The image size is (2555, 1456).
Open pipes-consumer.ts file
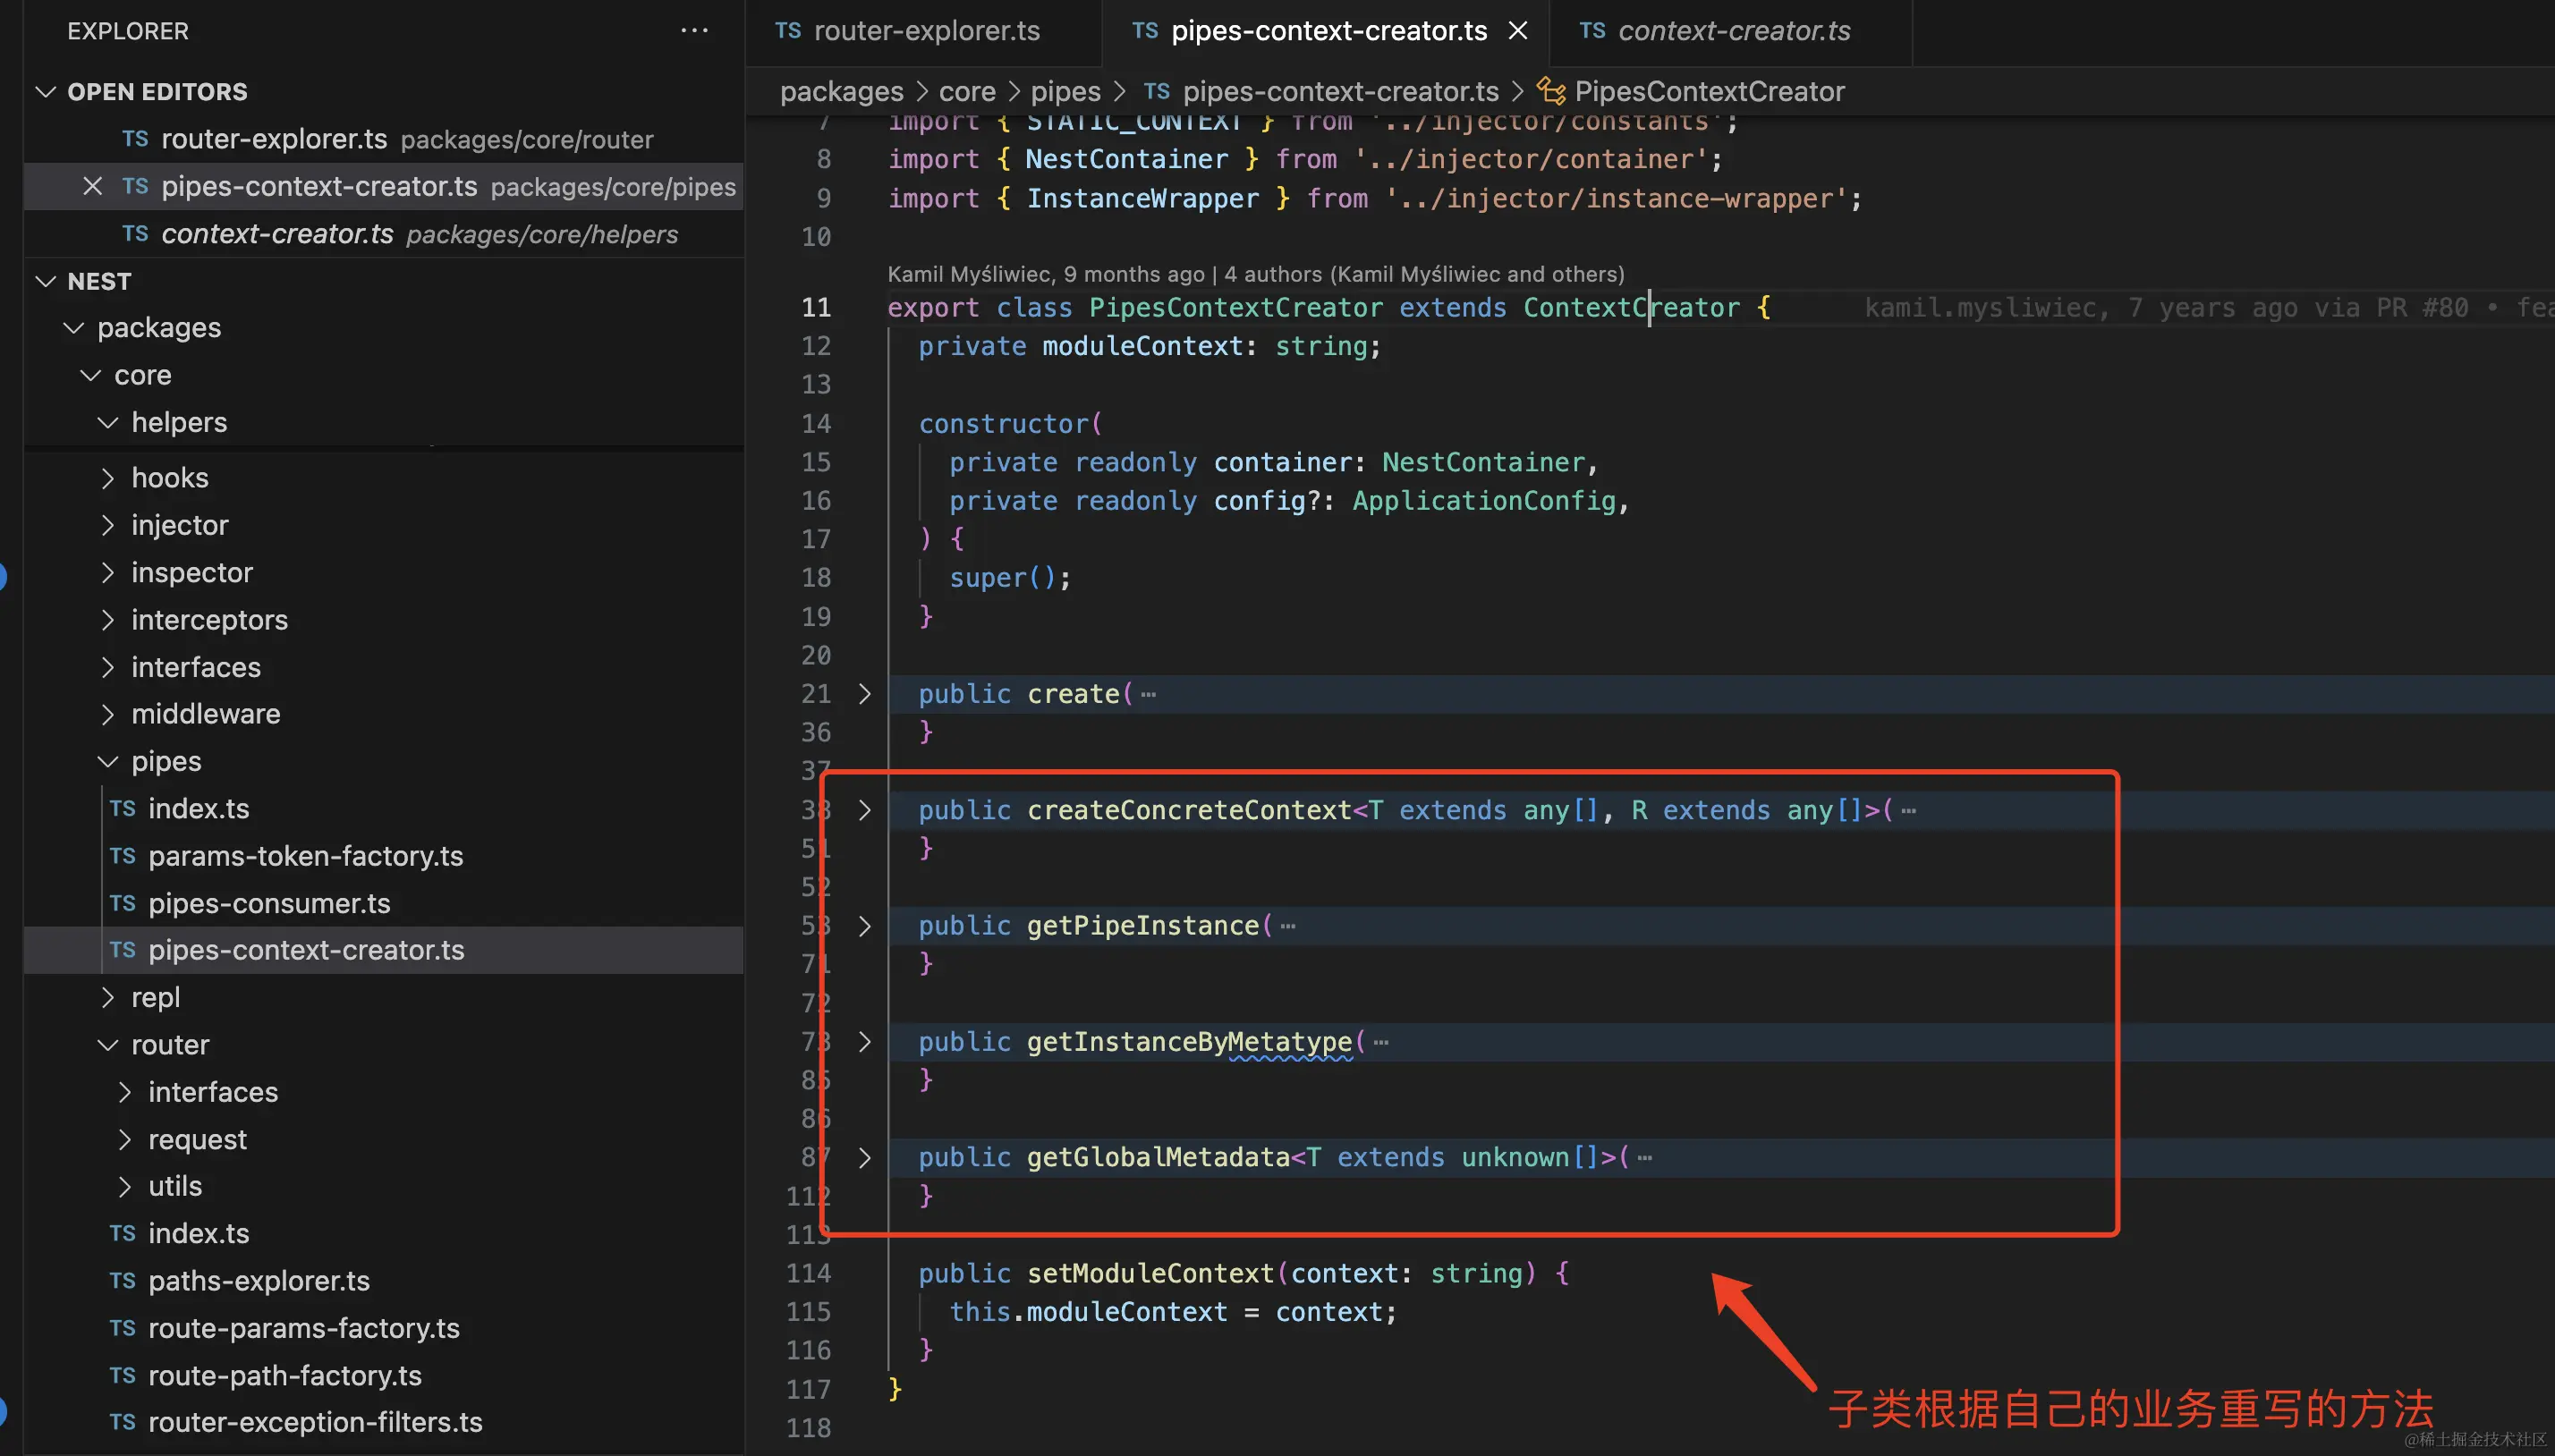pyautogui.click(x=383, y=903)
